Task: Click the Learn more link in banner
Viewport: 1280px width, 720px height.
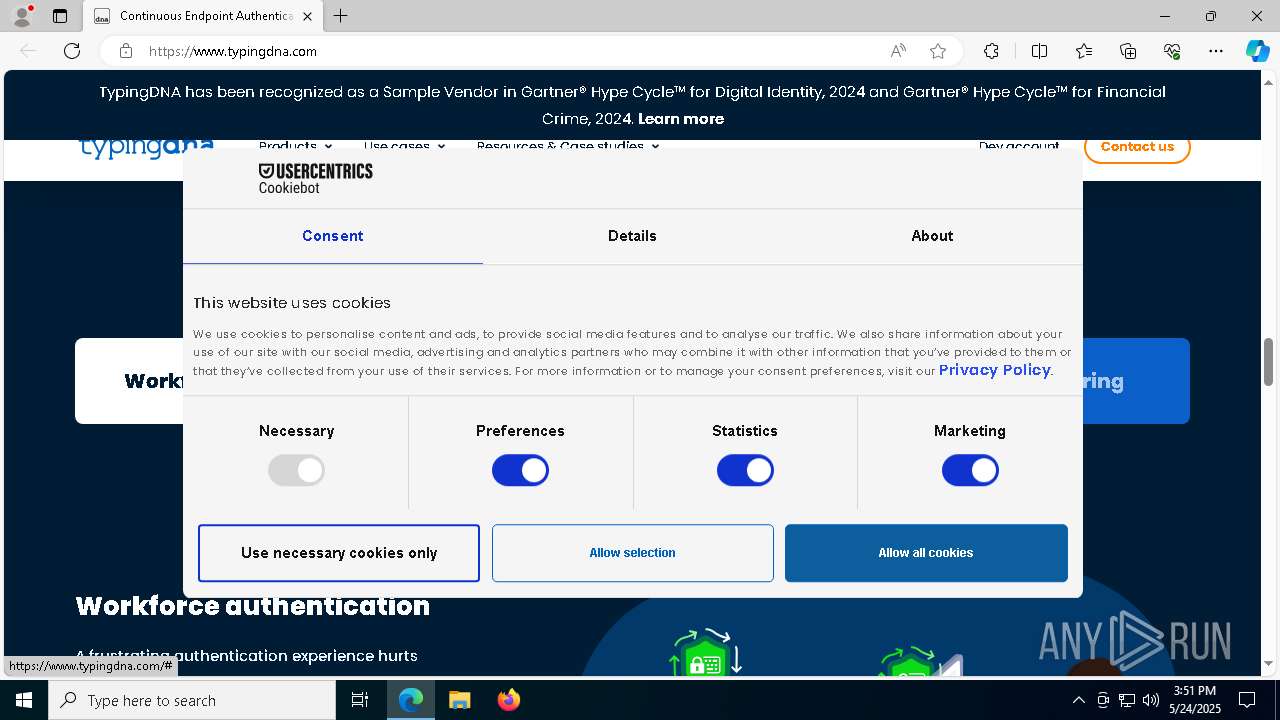Action: (x=681, y=119)
